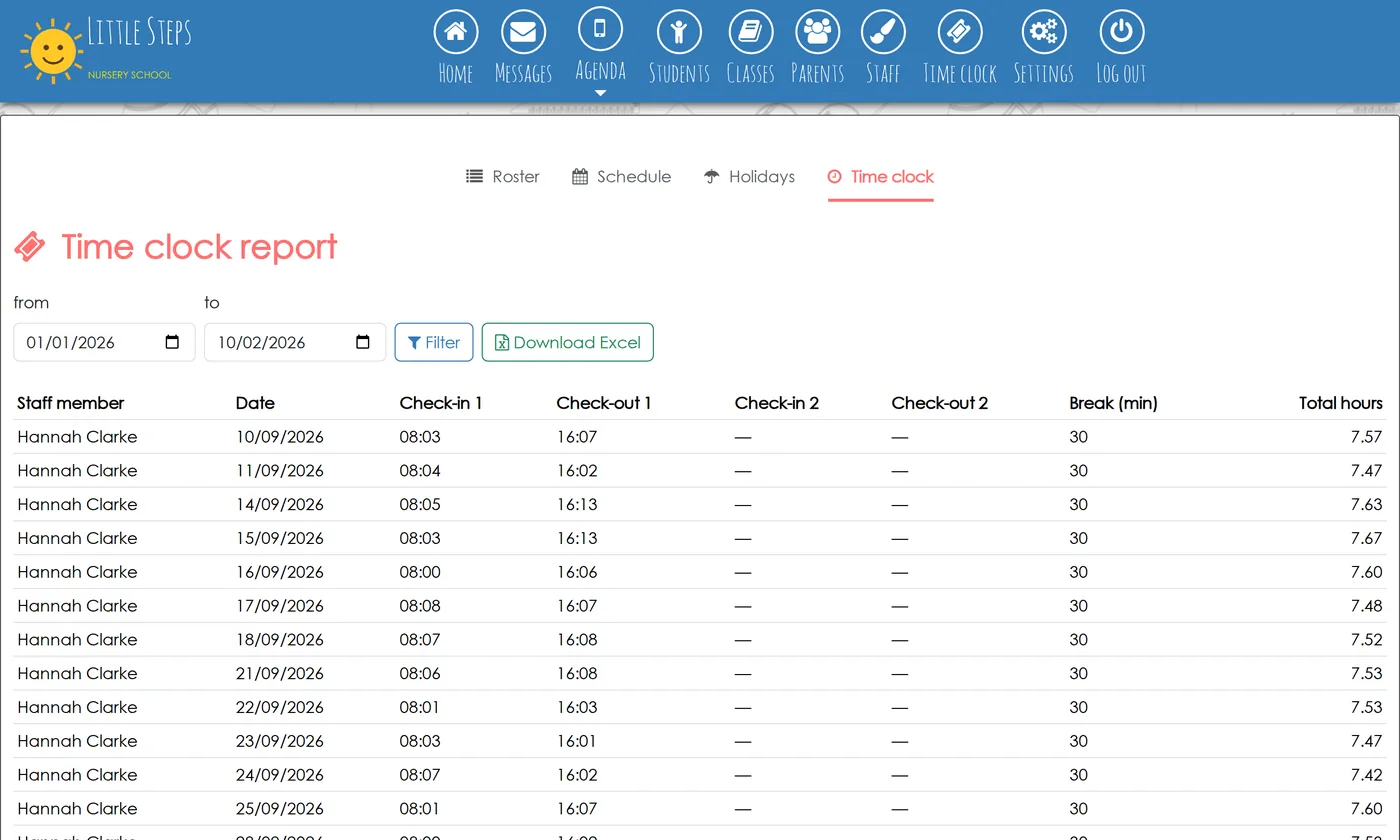Open the Time clock ticket icon in the navbar

click(959, 32)
